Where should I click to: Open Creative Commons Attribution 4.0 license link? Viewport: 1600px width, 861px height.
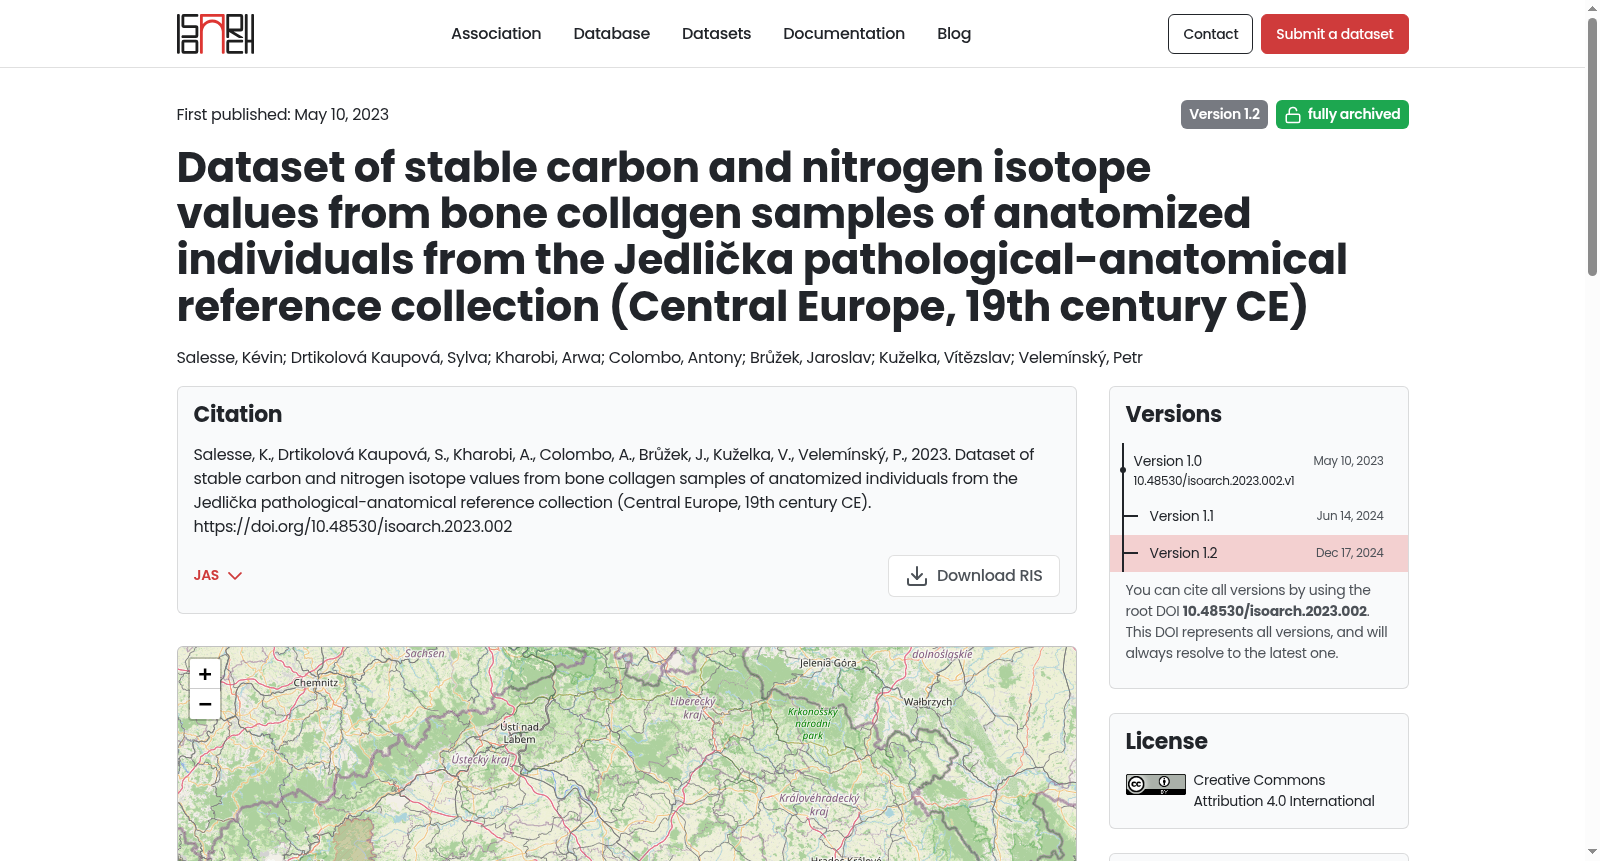coord(1284,790)
